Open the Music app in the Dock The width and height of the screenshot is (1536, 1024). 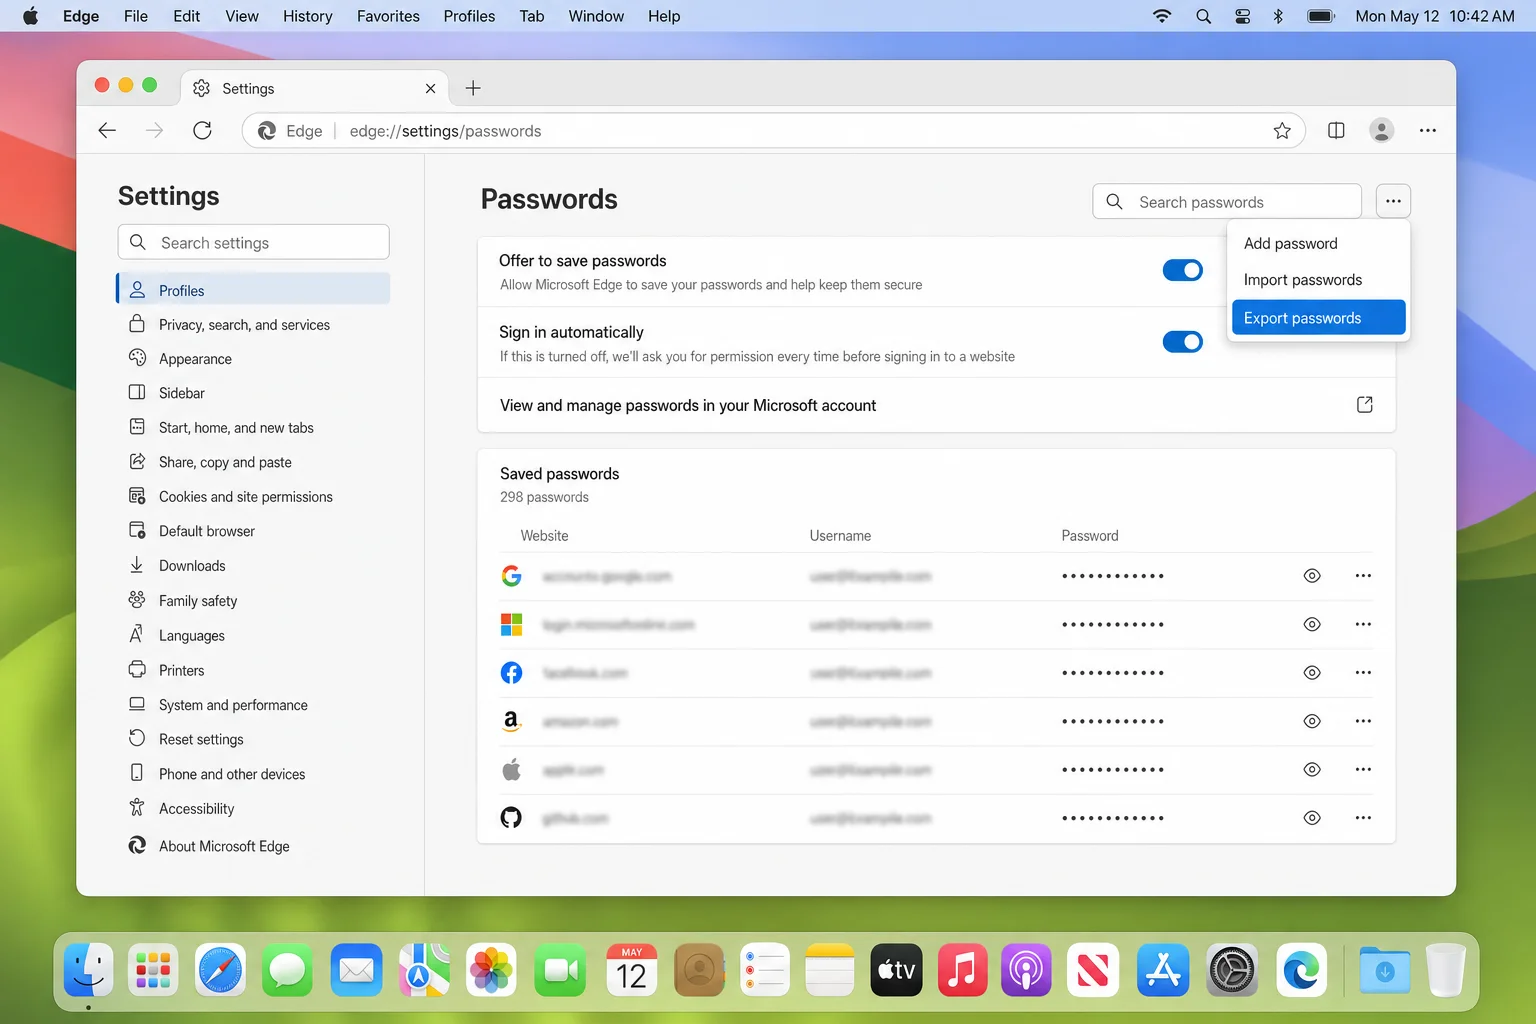coord(962,970)
